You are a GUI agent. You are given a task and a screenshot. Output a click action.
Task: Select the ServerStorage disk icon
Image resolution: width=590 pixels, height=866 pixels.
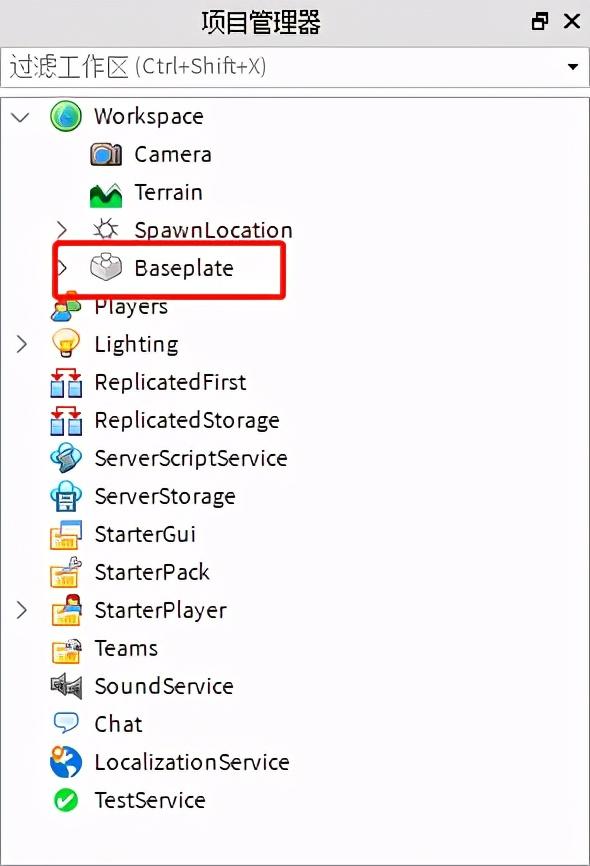[x=66, y=496]
